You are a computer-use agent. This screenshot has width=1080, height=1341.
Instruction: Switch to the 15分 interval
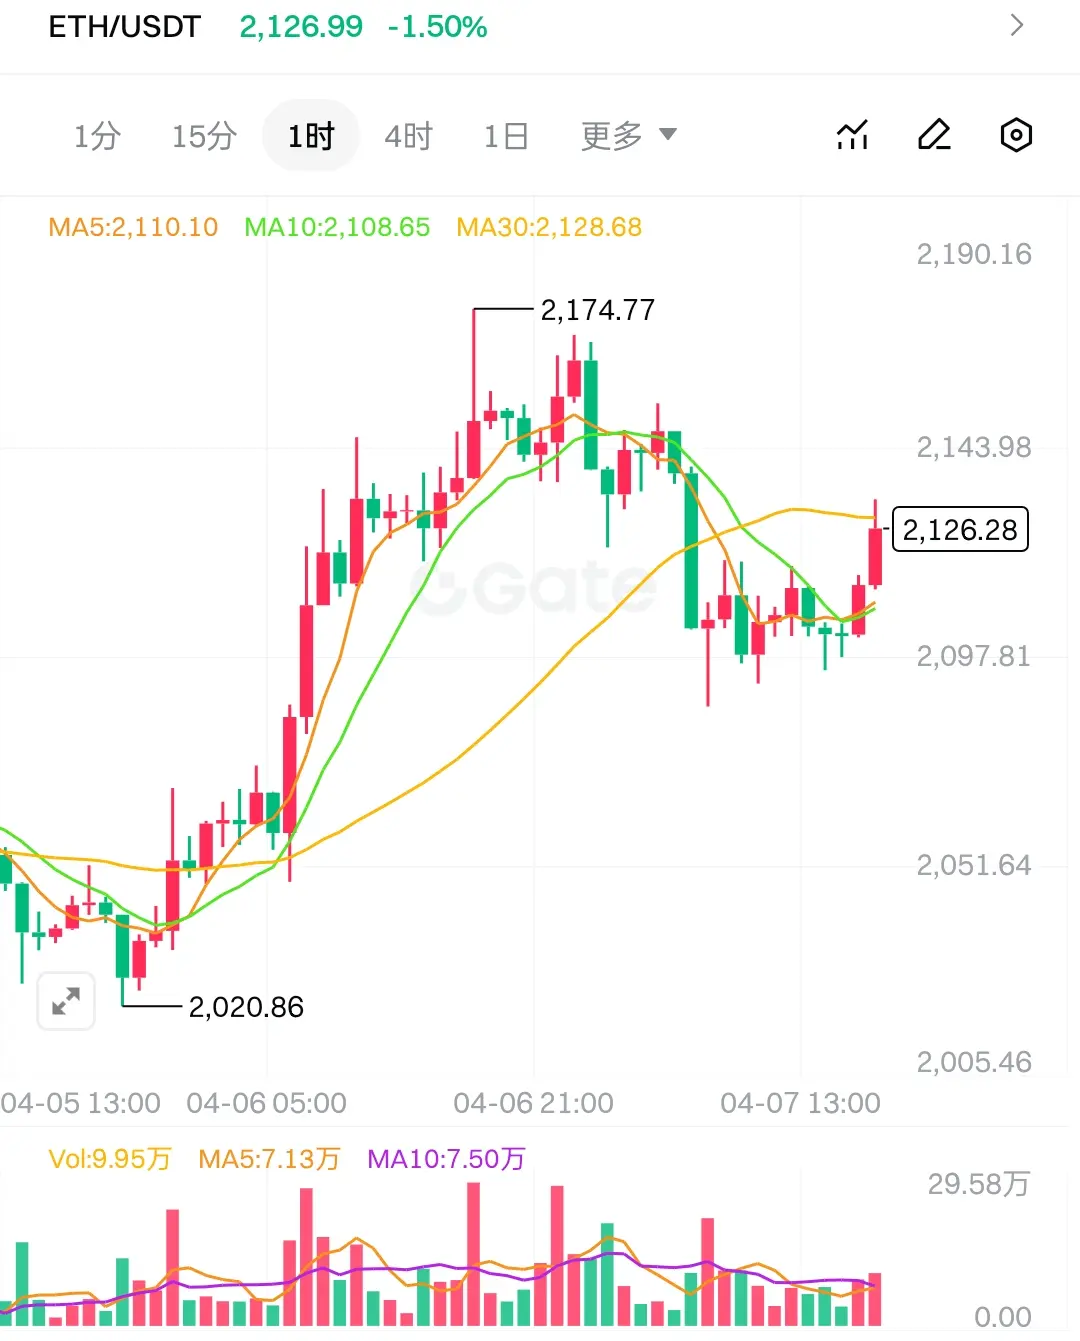204,135
